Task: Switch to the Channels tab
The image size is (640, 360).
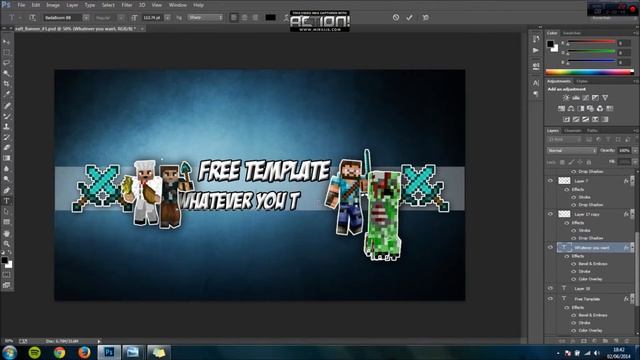Action: point(572,131)
